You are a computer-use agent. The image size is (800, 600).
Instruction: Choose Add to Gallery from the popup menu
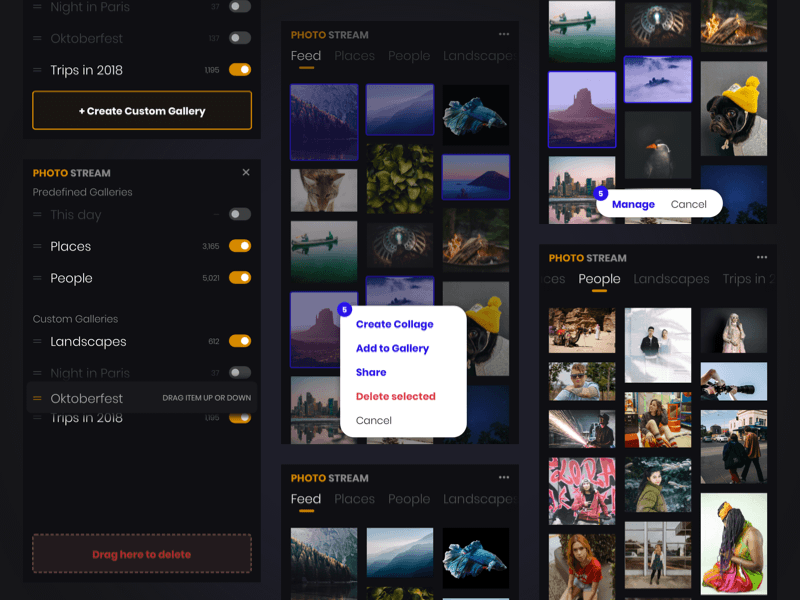point(392,348)
